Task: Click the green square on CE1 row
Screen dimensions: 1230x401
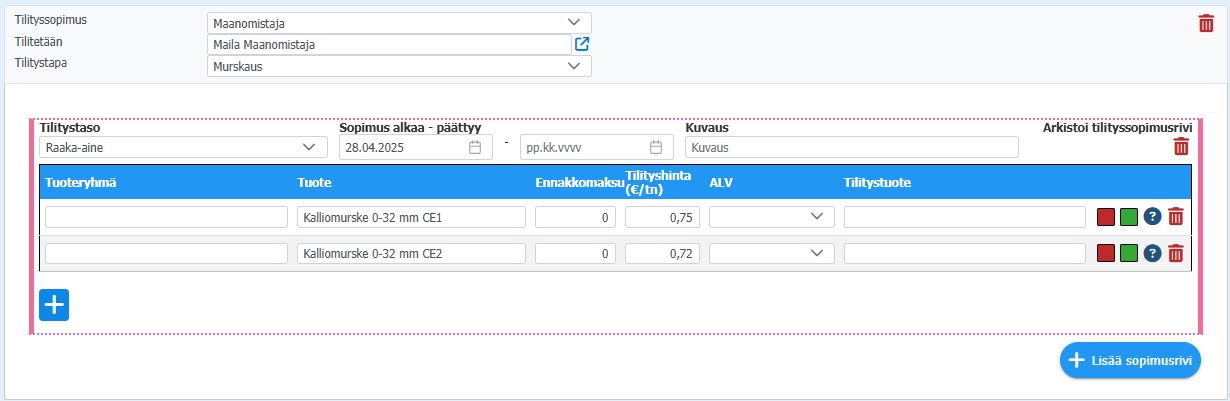Action: [x=1129, y=217]
